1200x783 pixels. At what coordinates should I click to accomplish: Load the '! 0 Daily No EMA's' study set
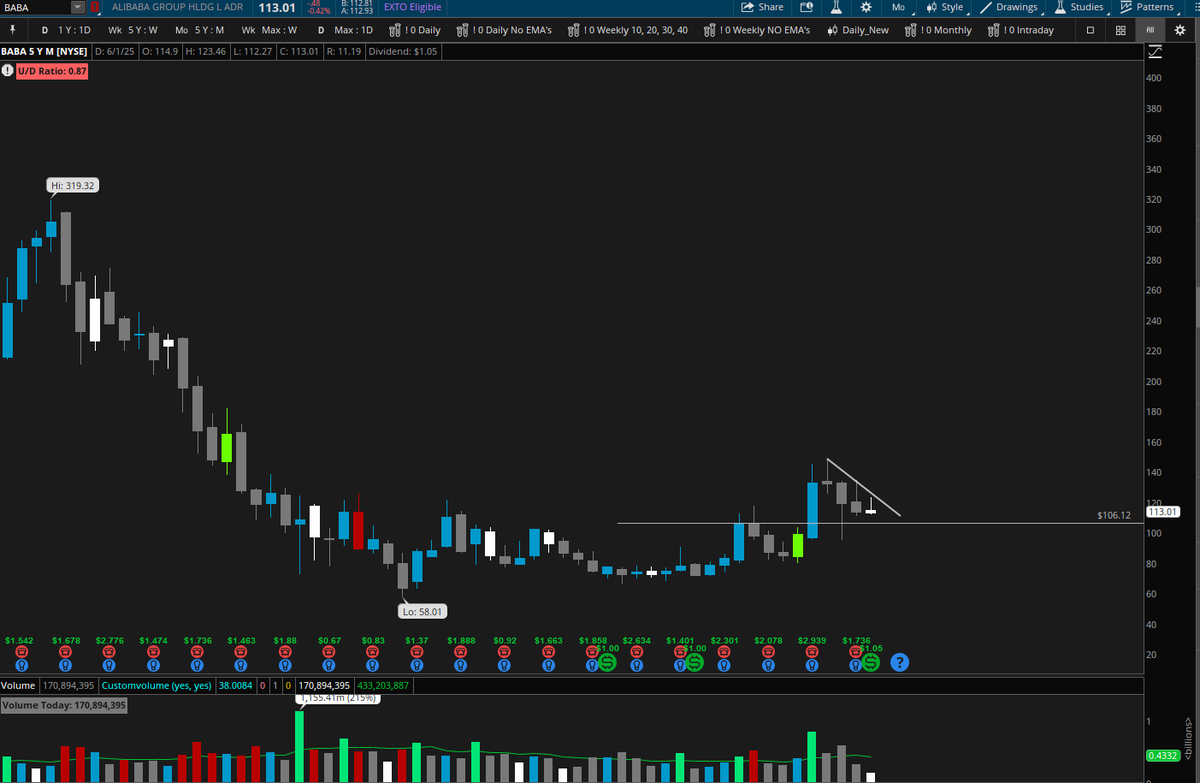pos(504,30)
